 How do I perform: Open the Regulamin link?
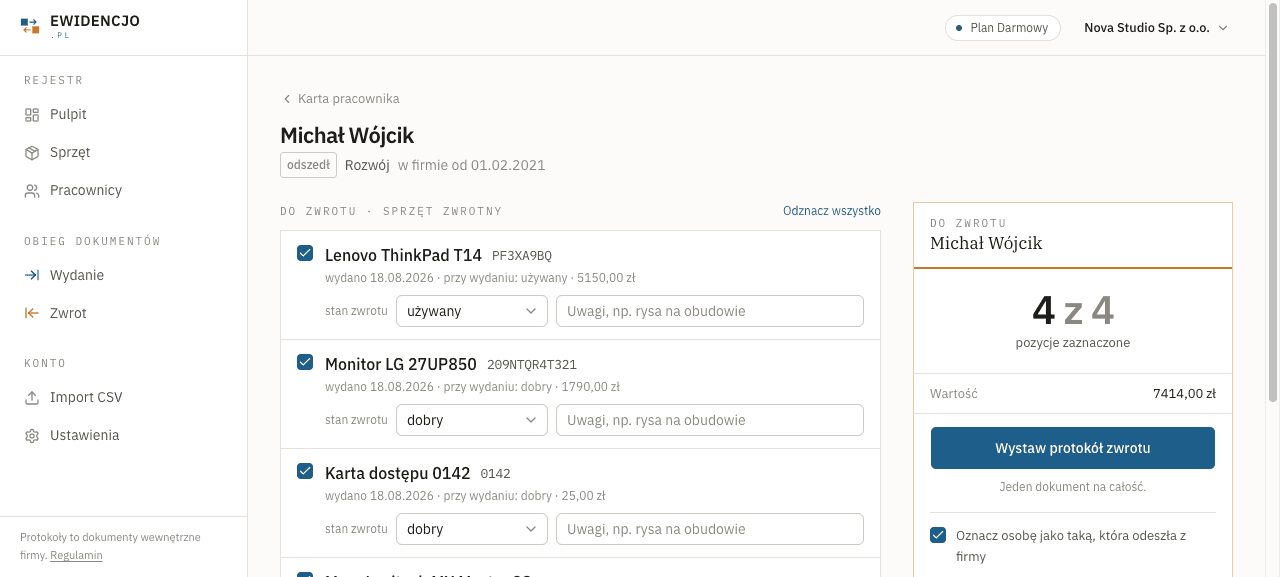click(x=76, y=555)
